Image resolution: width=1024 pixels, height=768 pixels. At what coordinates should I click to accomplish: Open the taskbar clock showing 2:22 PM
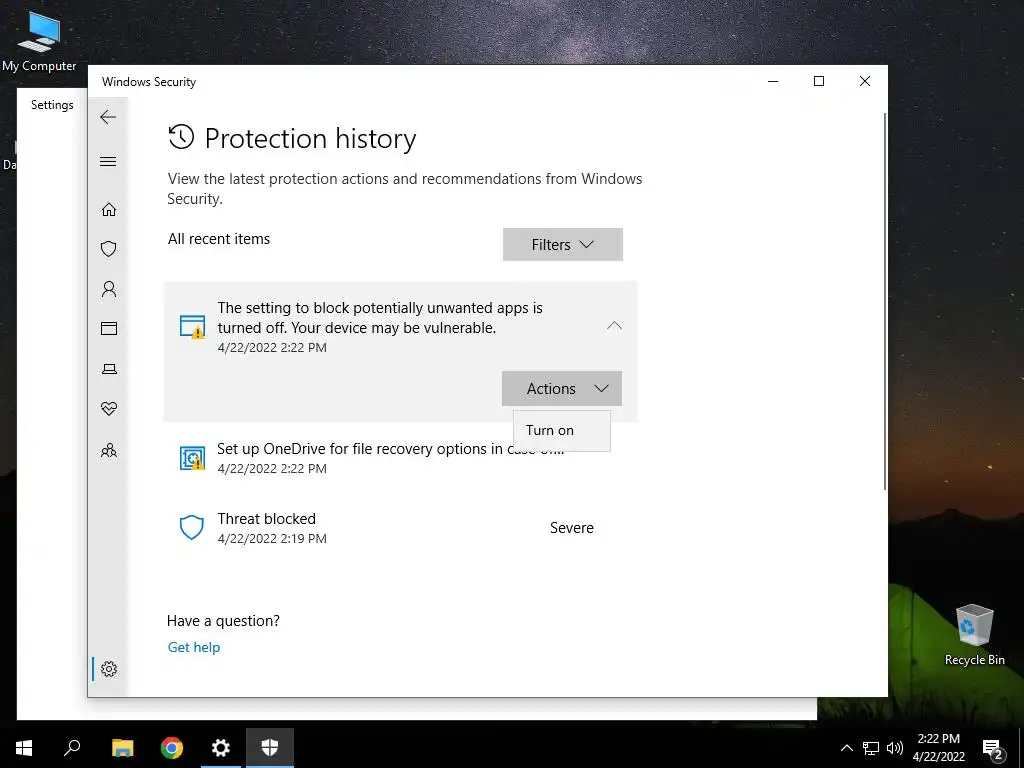click(938, 748)
